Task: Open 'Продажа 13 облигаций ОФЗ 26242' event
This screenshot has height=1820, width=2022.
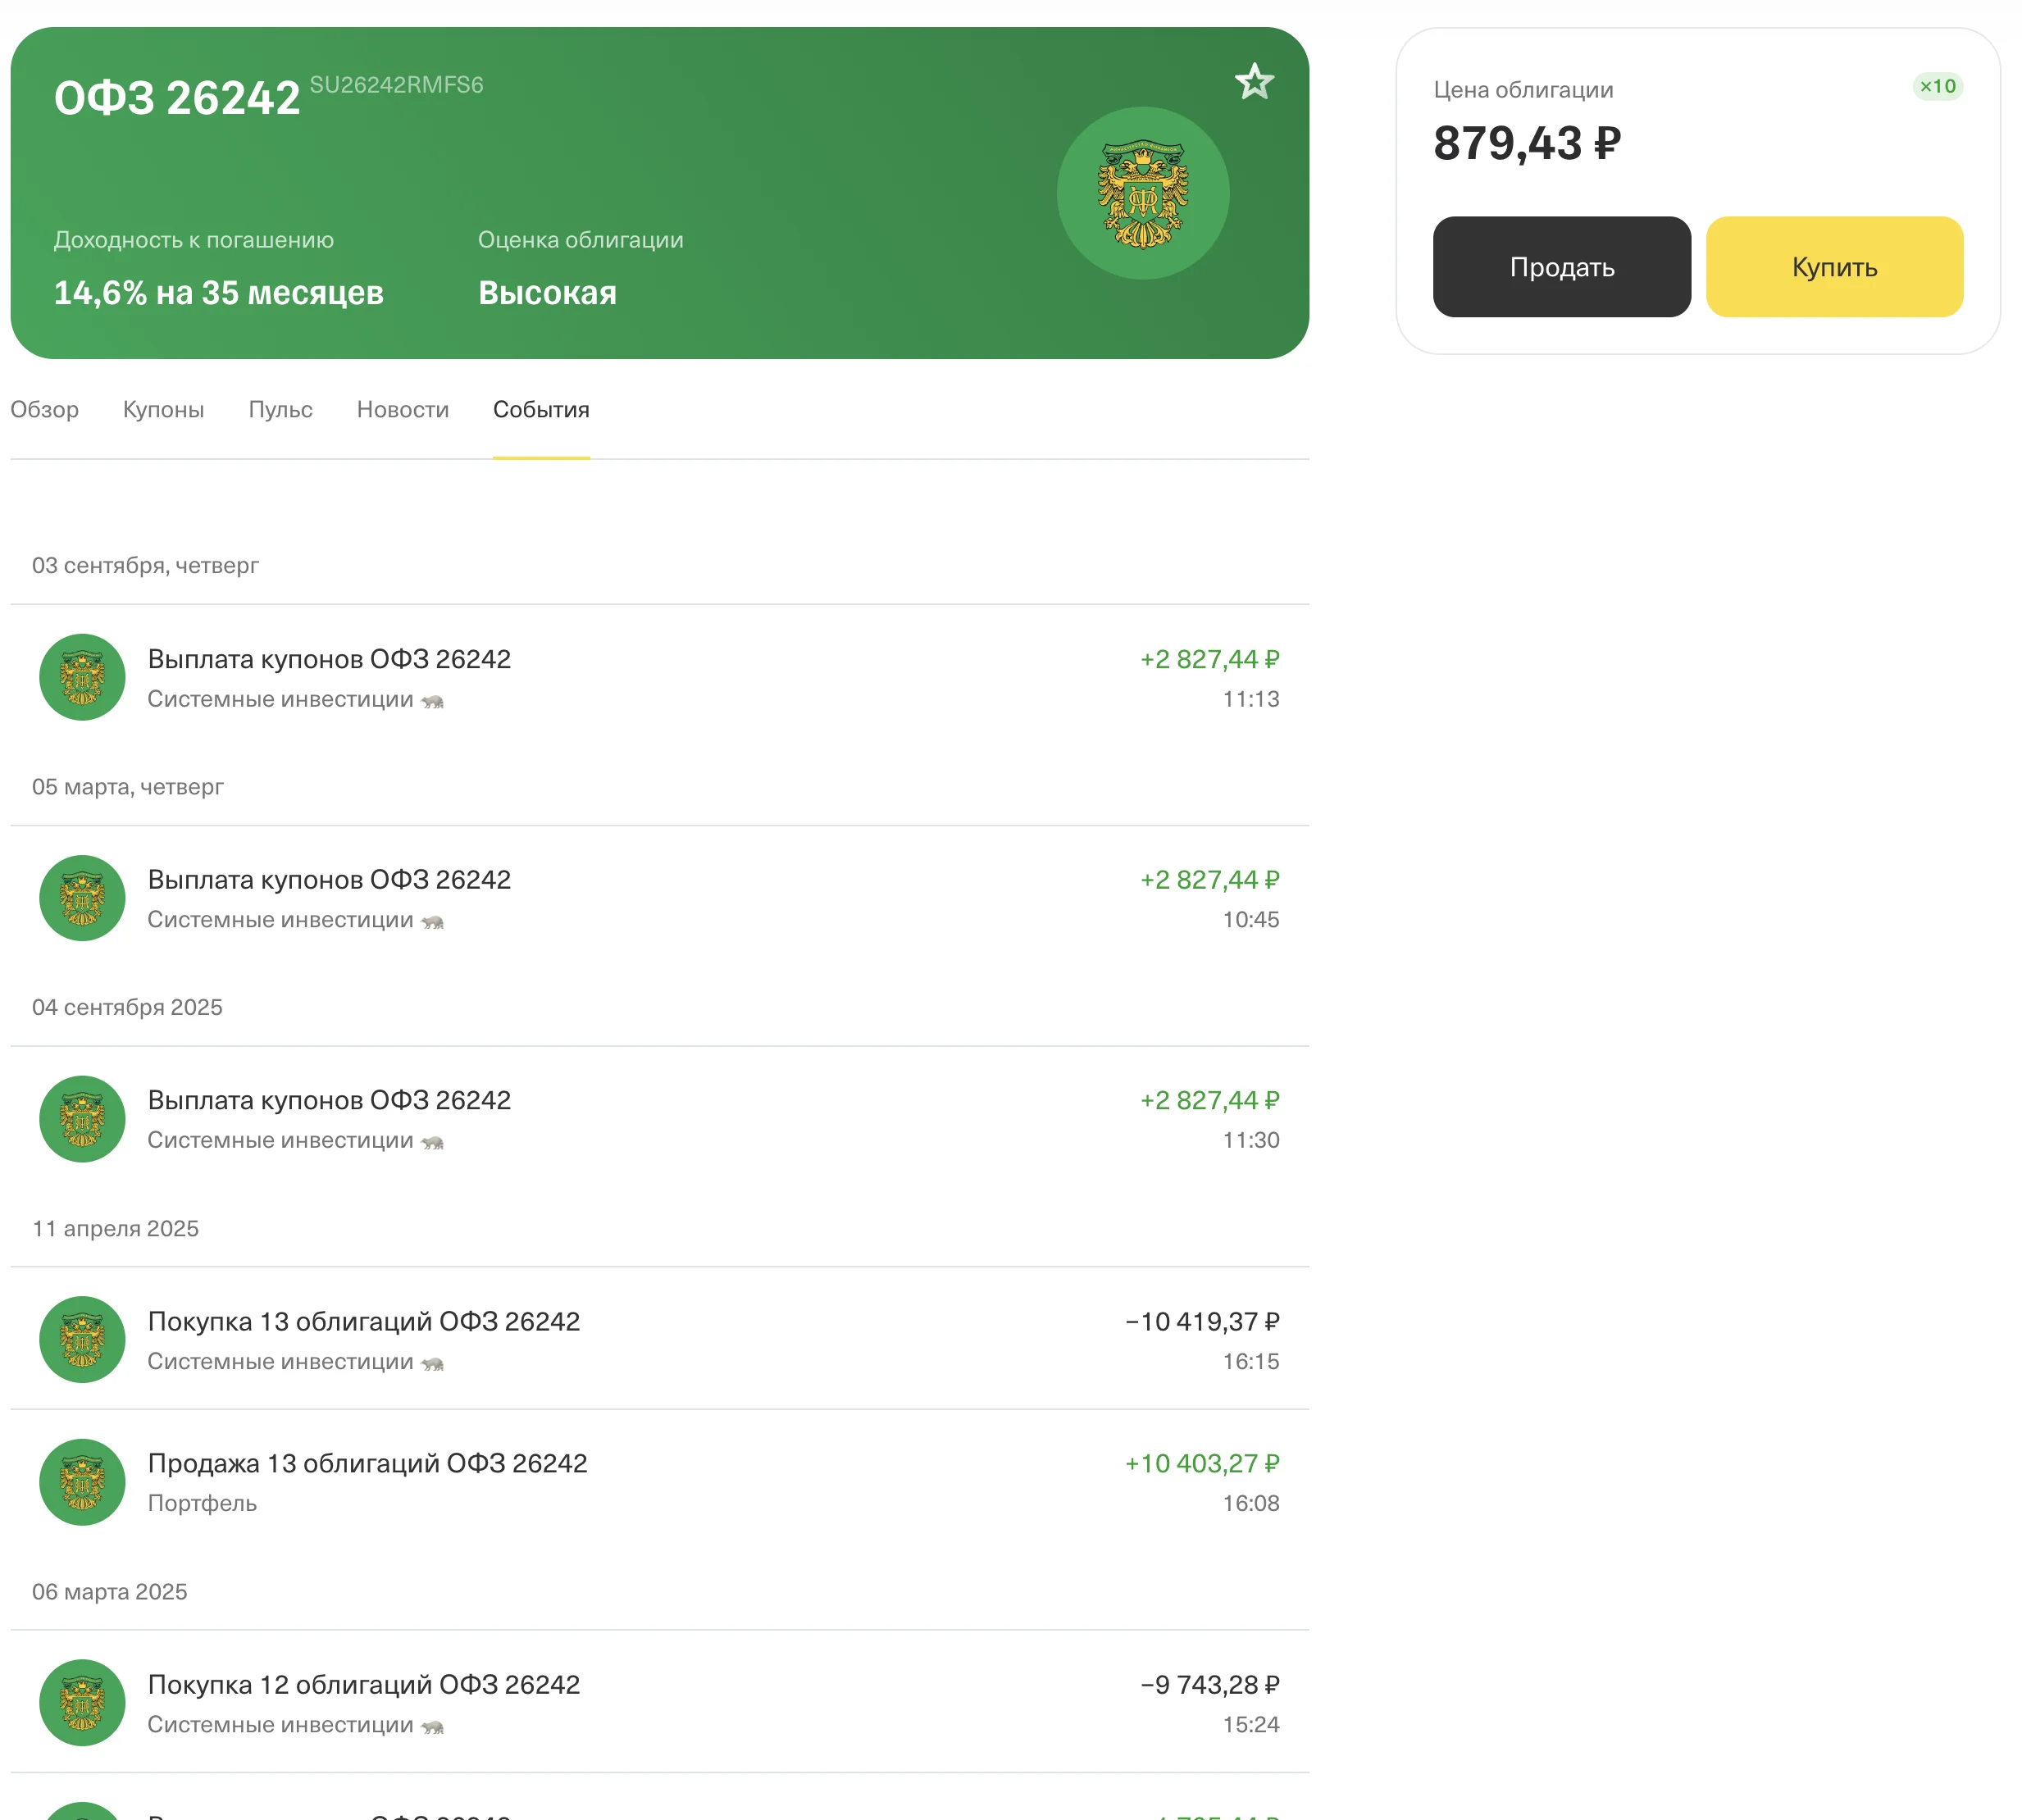Action: tap(367, 1463)
